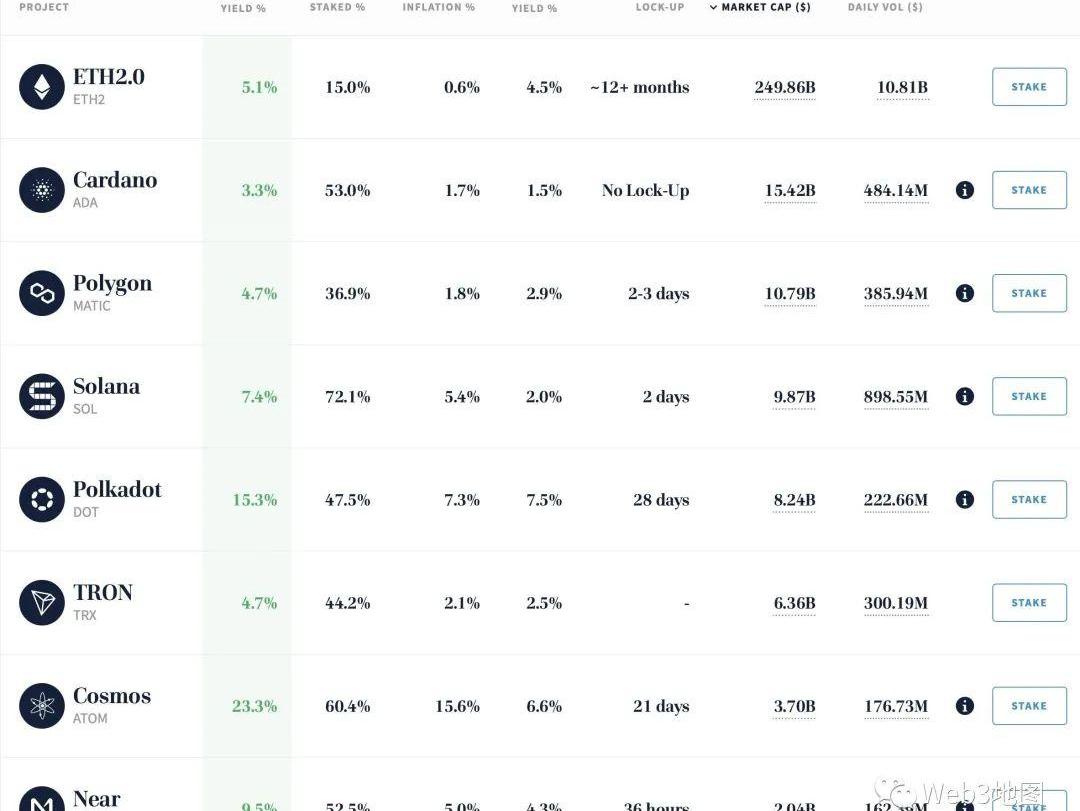Image resolution: width=1080 pixels, height=811 pixels.
Task: Click the Solana SOL logo icon
Action: tap(42, 396)
